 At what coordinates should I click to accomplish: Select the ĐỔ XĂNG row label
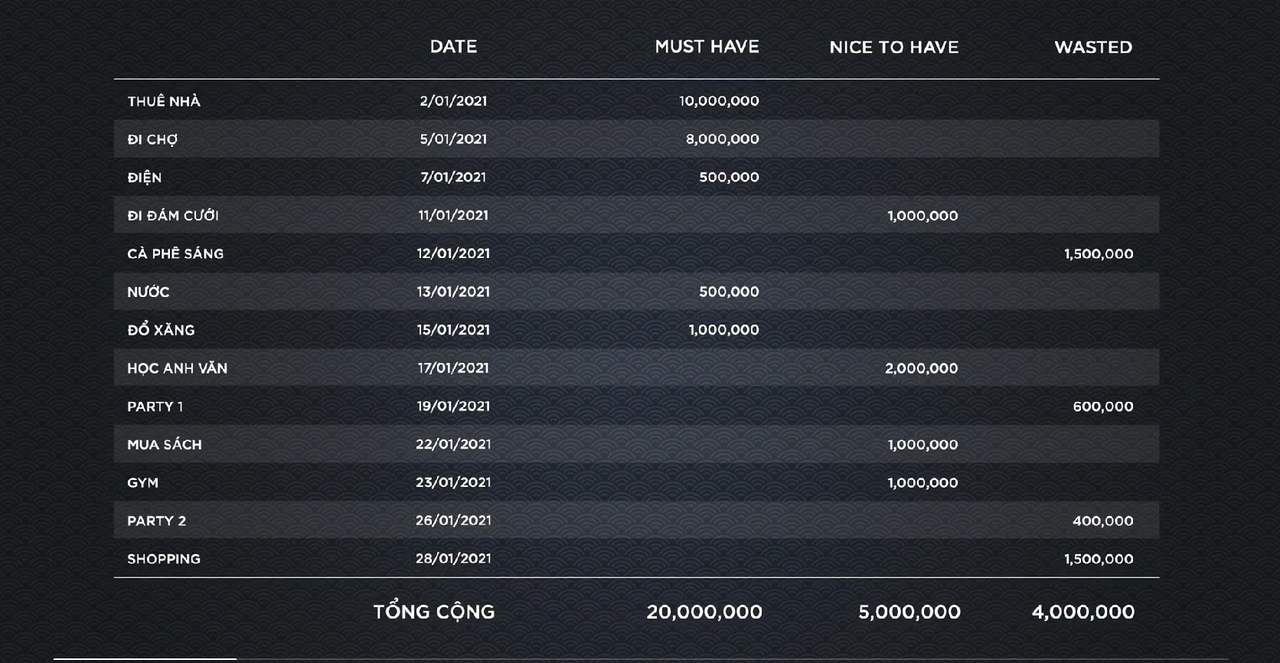click(x=161, y=330)
